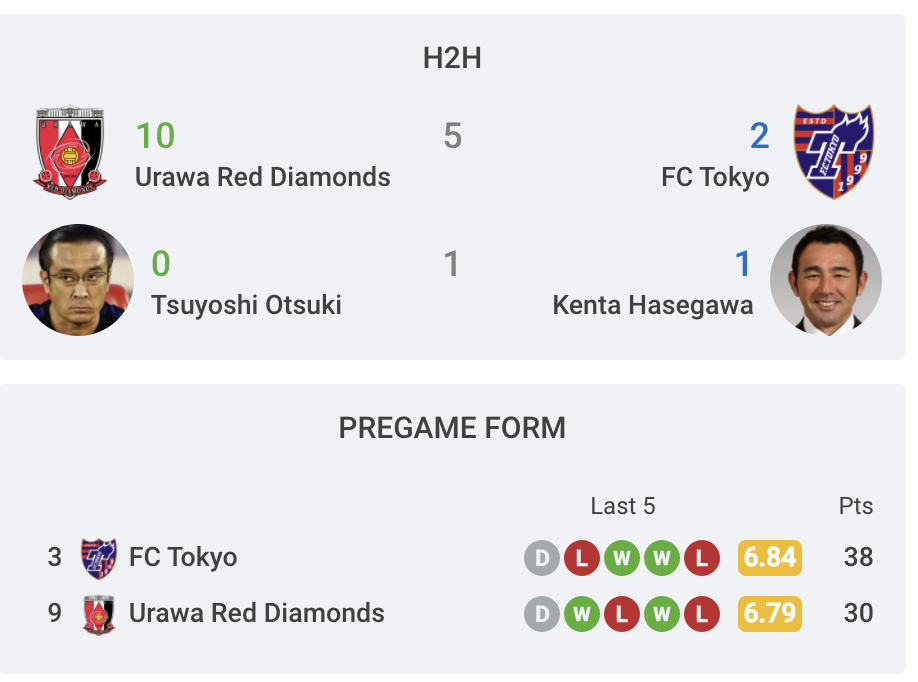Click the Last 5 column label
This screenshot has height=682, width=918.
click(x=624, y=507)
